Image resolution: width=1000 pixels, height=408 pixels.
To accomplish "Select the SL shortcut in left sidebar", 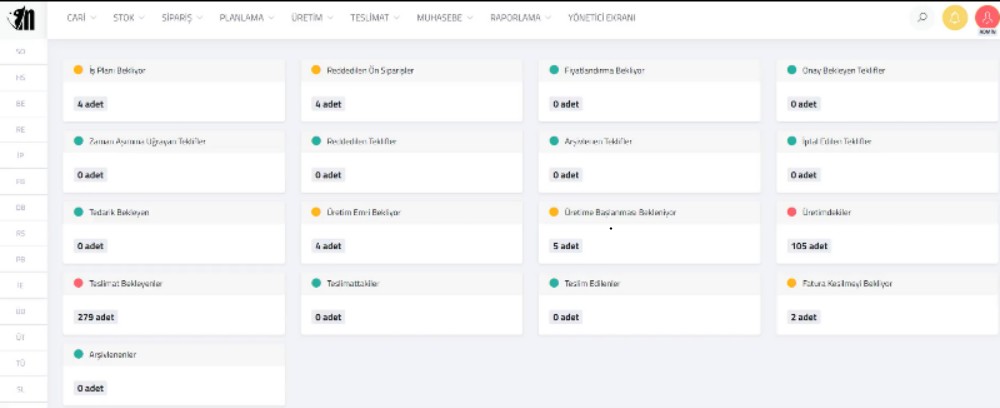I will (x=20, y=389).
